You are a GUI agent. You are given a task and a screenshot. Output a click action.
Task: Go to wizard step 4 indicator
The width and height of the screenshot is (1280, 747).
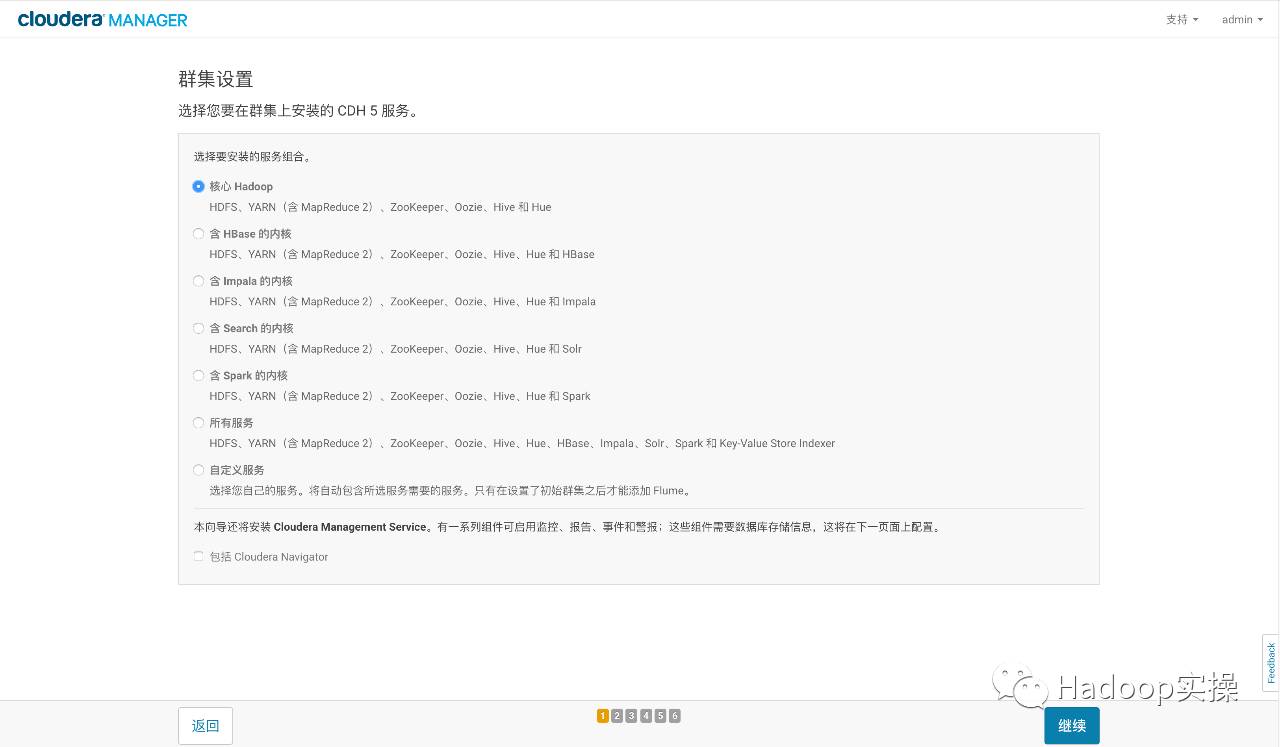(x=646, y=716)
